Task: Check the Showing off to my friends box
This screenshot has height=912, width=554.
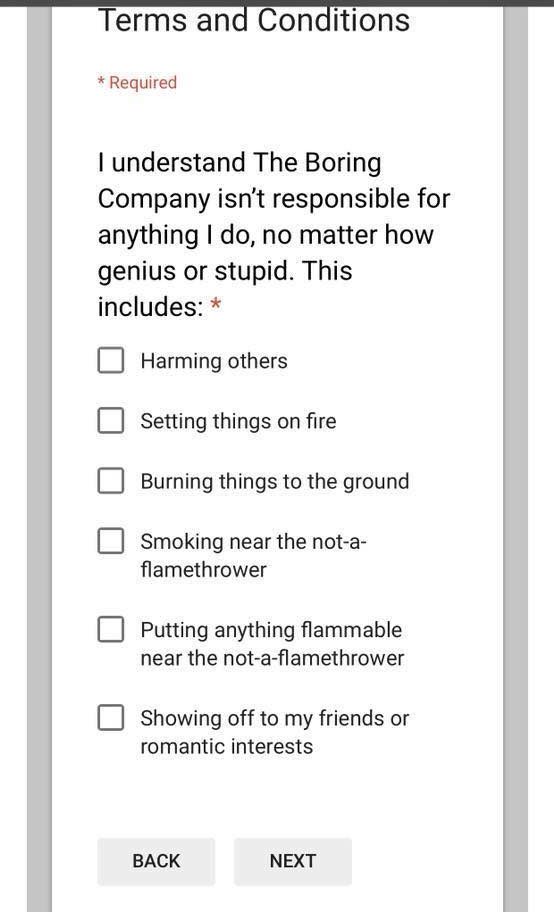Action: click(111, 717)
